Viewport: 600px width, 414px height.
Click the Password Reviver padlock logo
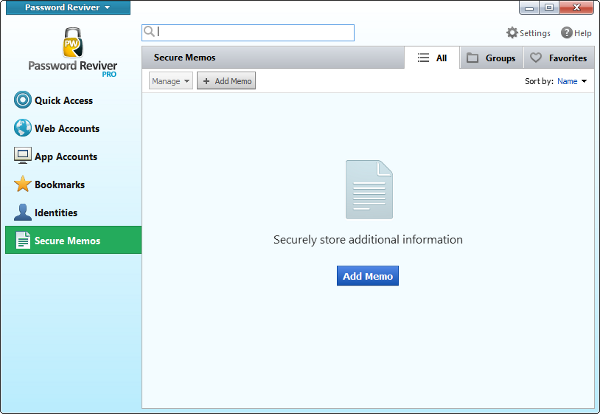point(72,42)
